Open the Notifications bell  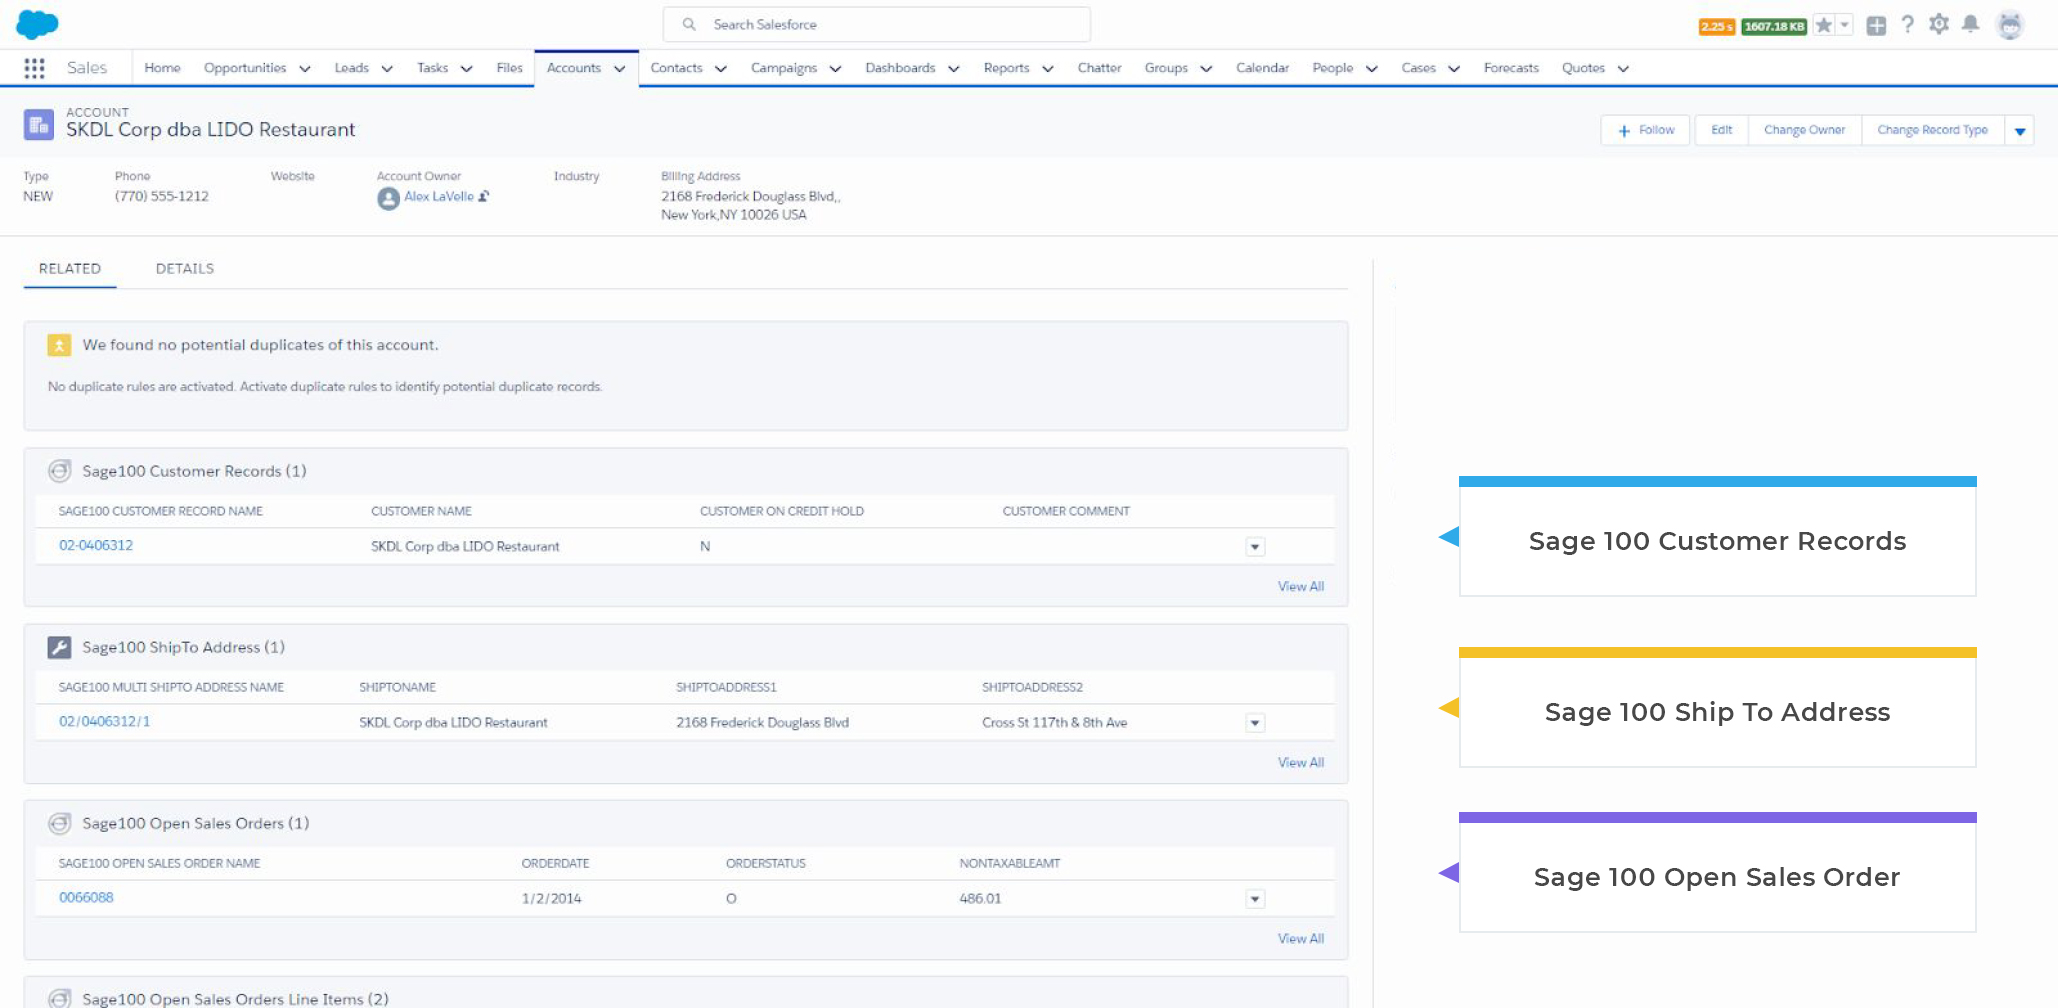(1970, 25)
